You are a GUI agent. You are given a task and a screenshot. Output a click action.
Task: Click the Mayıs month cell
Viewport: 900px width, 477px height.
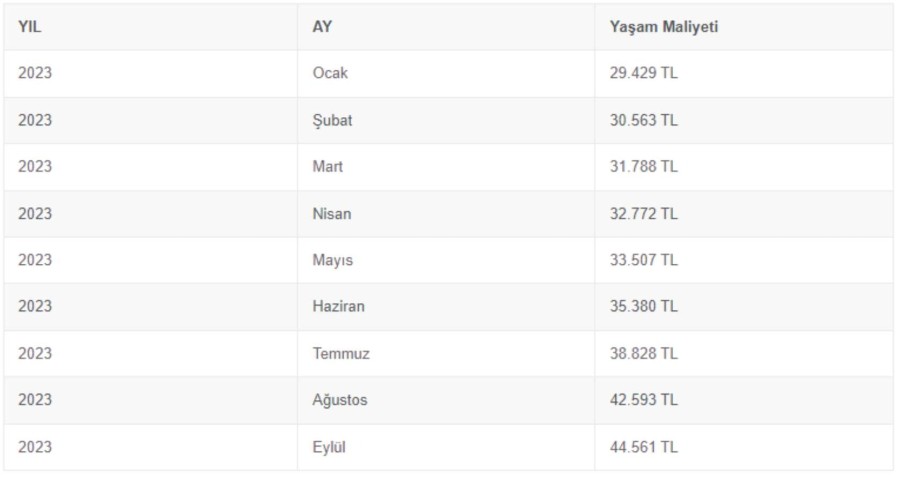click(332, 260)
